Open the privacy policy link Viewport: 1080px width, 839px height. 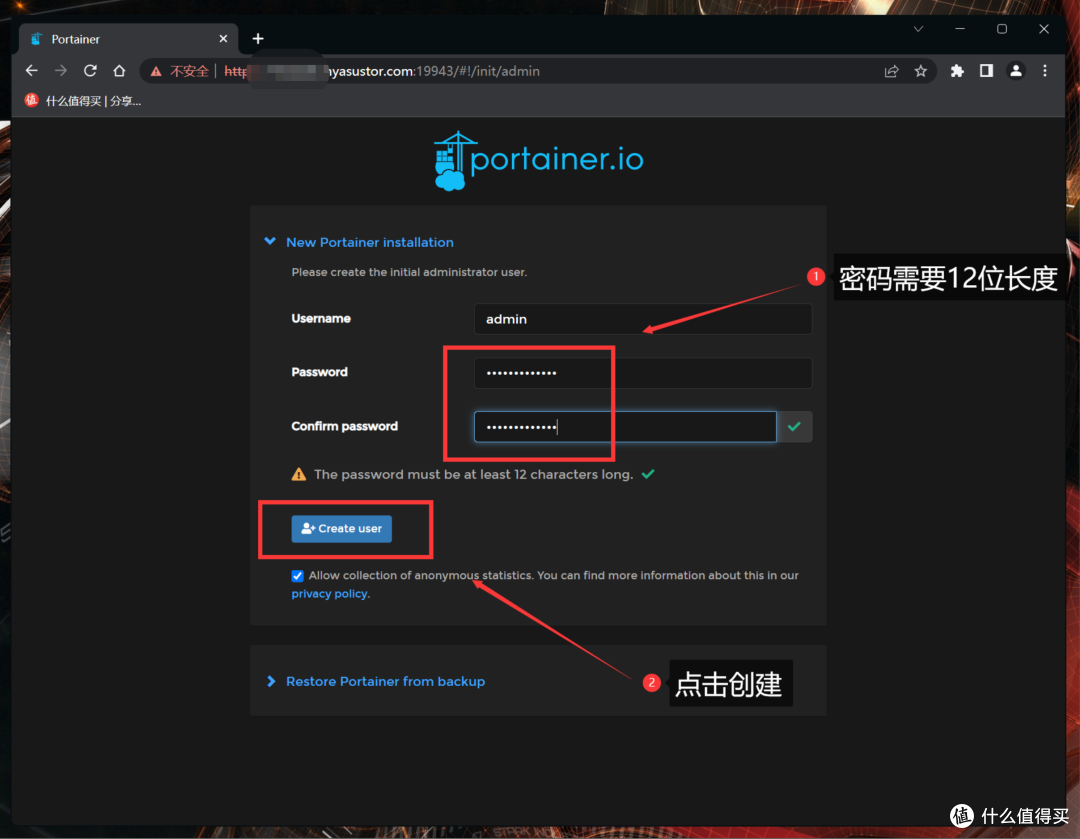329,594
